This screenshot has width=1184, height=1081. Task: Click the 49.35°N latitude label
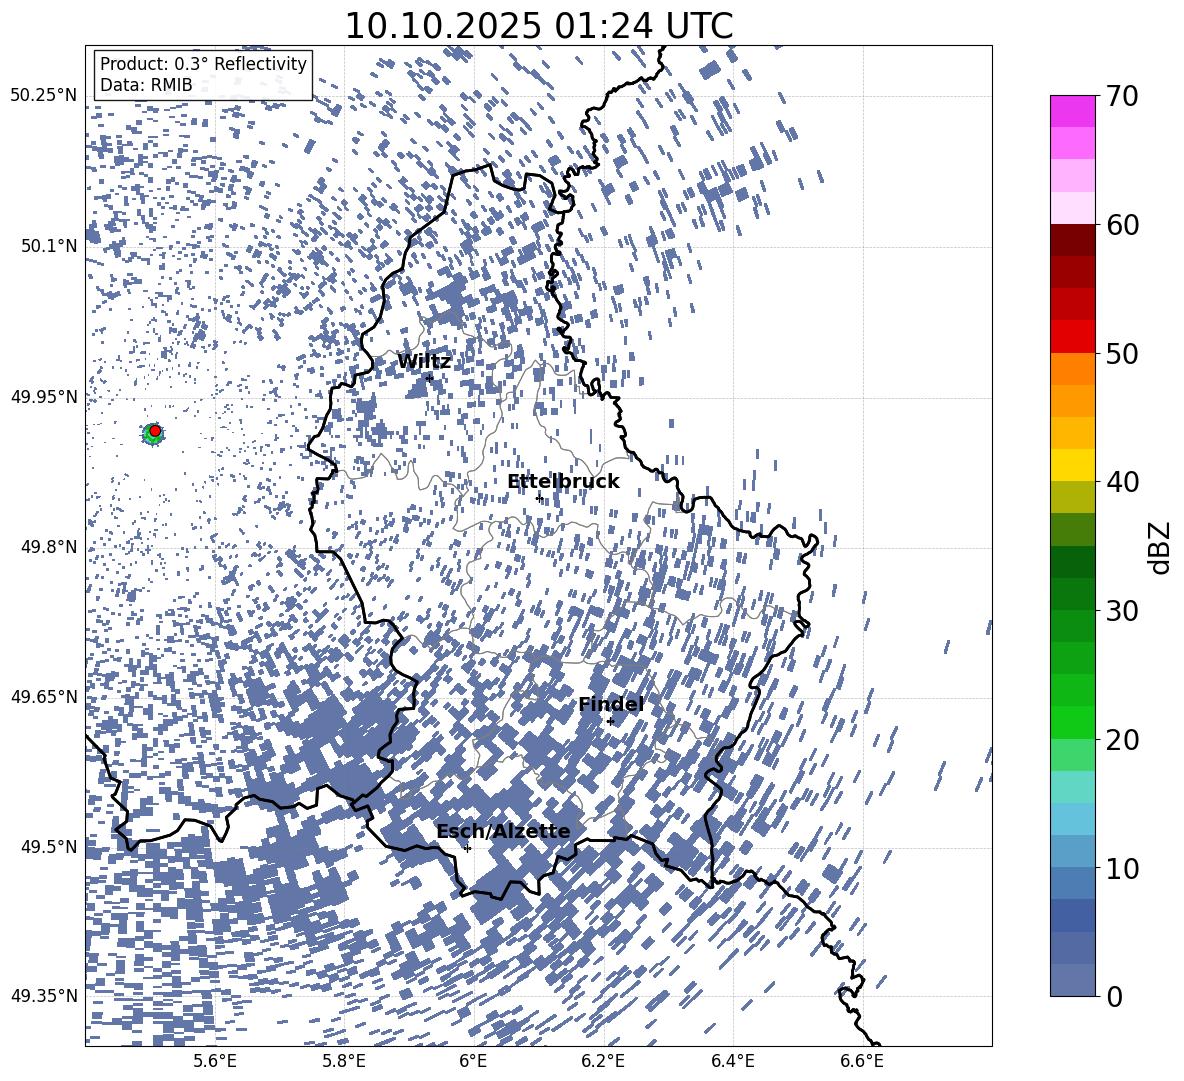pyautogui.click(x=44, y=996)
